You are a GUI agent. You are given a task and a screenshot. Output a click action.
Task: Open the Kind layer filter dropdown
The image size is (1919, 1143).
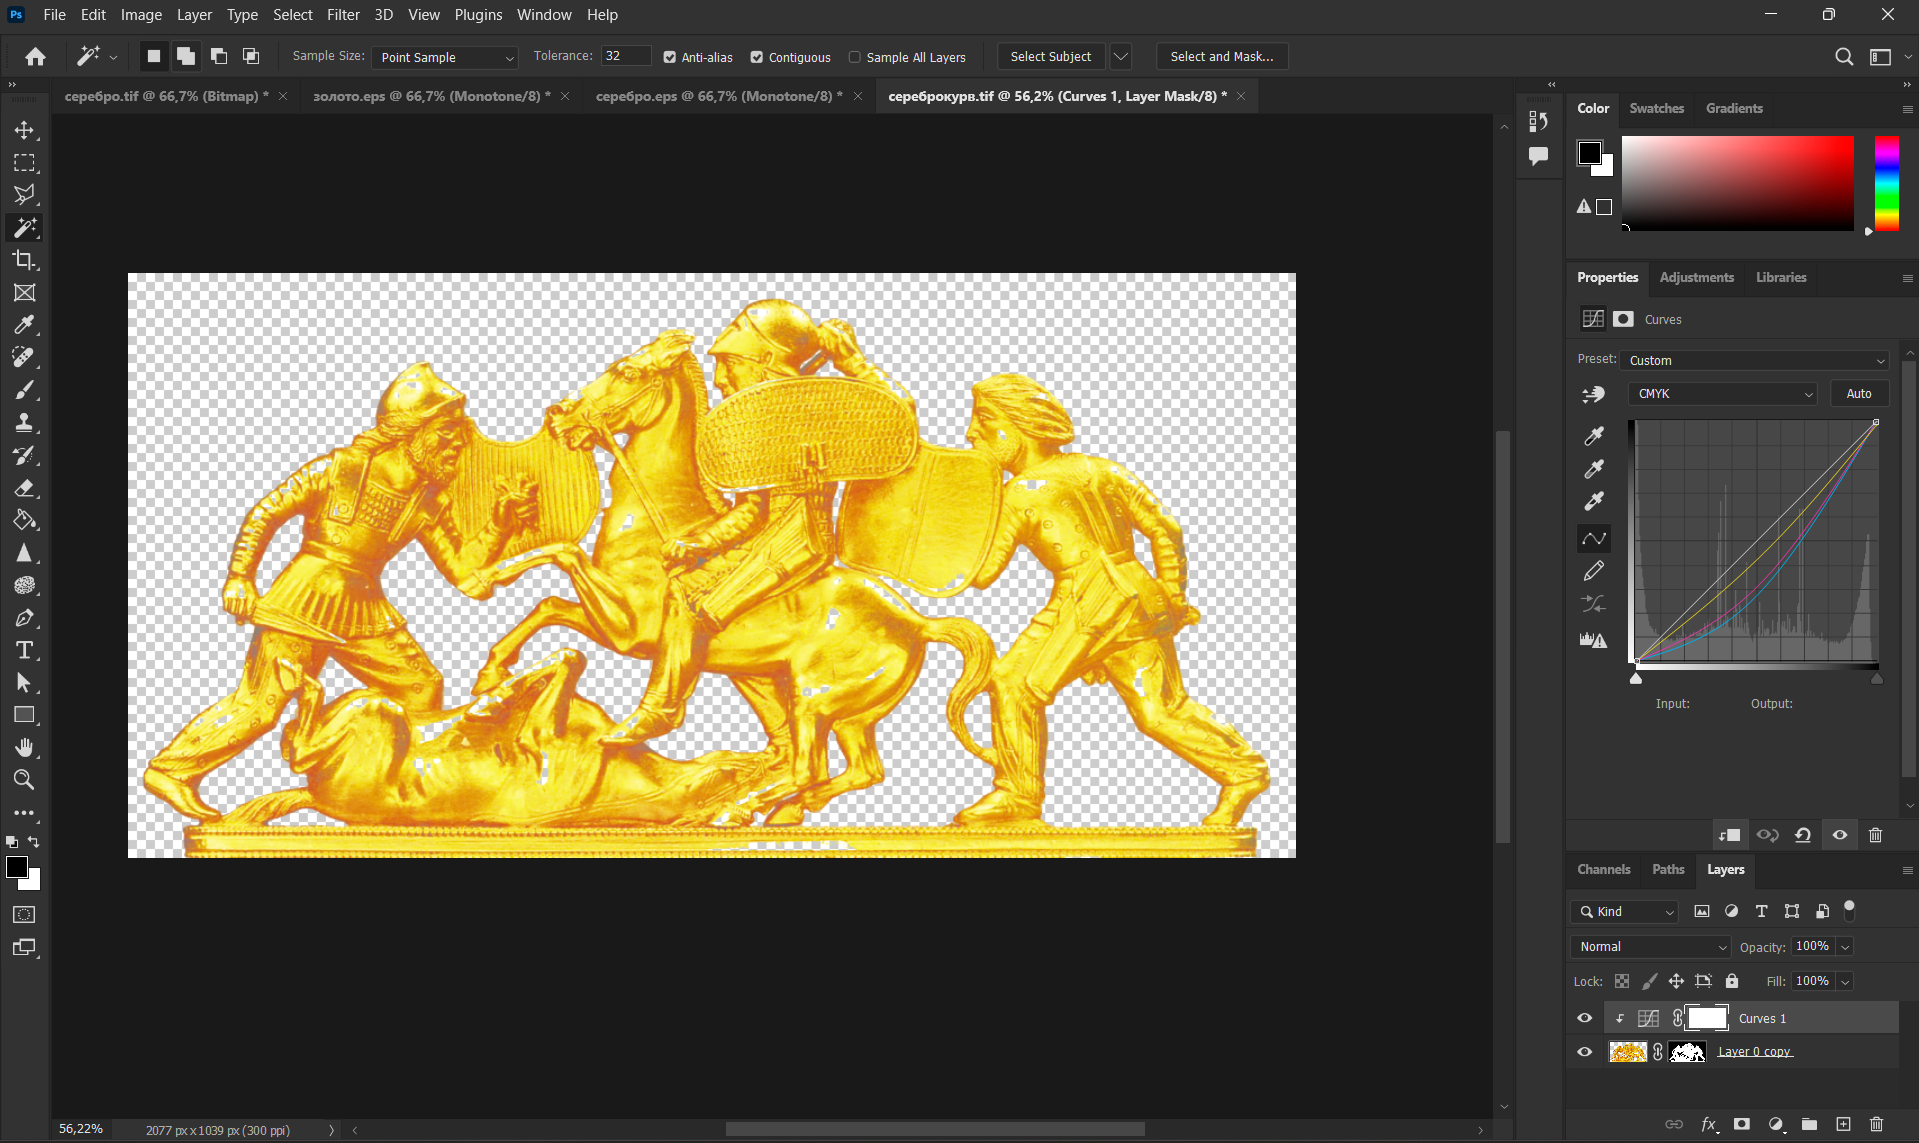pyautogui.click(x=1625, y=911)
